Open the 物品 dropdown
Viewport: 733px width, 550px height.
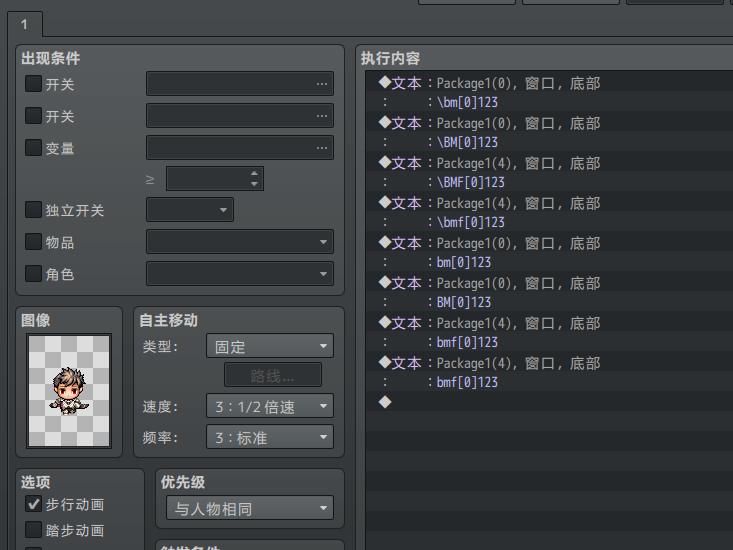(x=240, y=242)
